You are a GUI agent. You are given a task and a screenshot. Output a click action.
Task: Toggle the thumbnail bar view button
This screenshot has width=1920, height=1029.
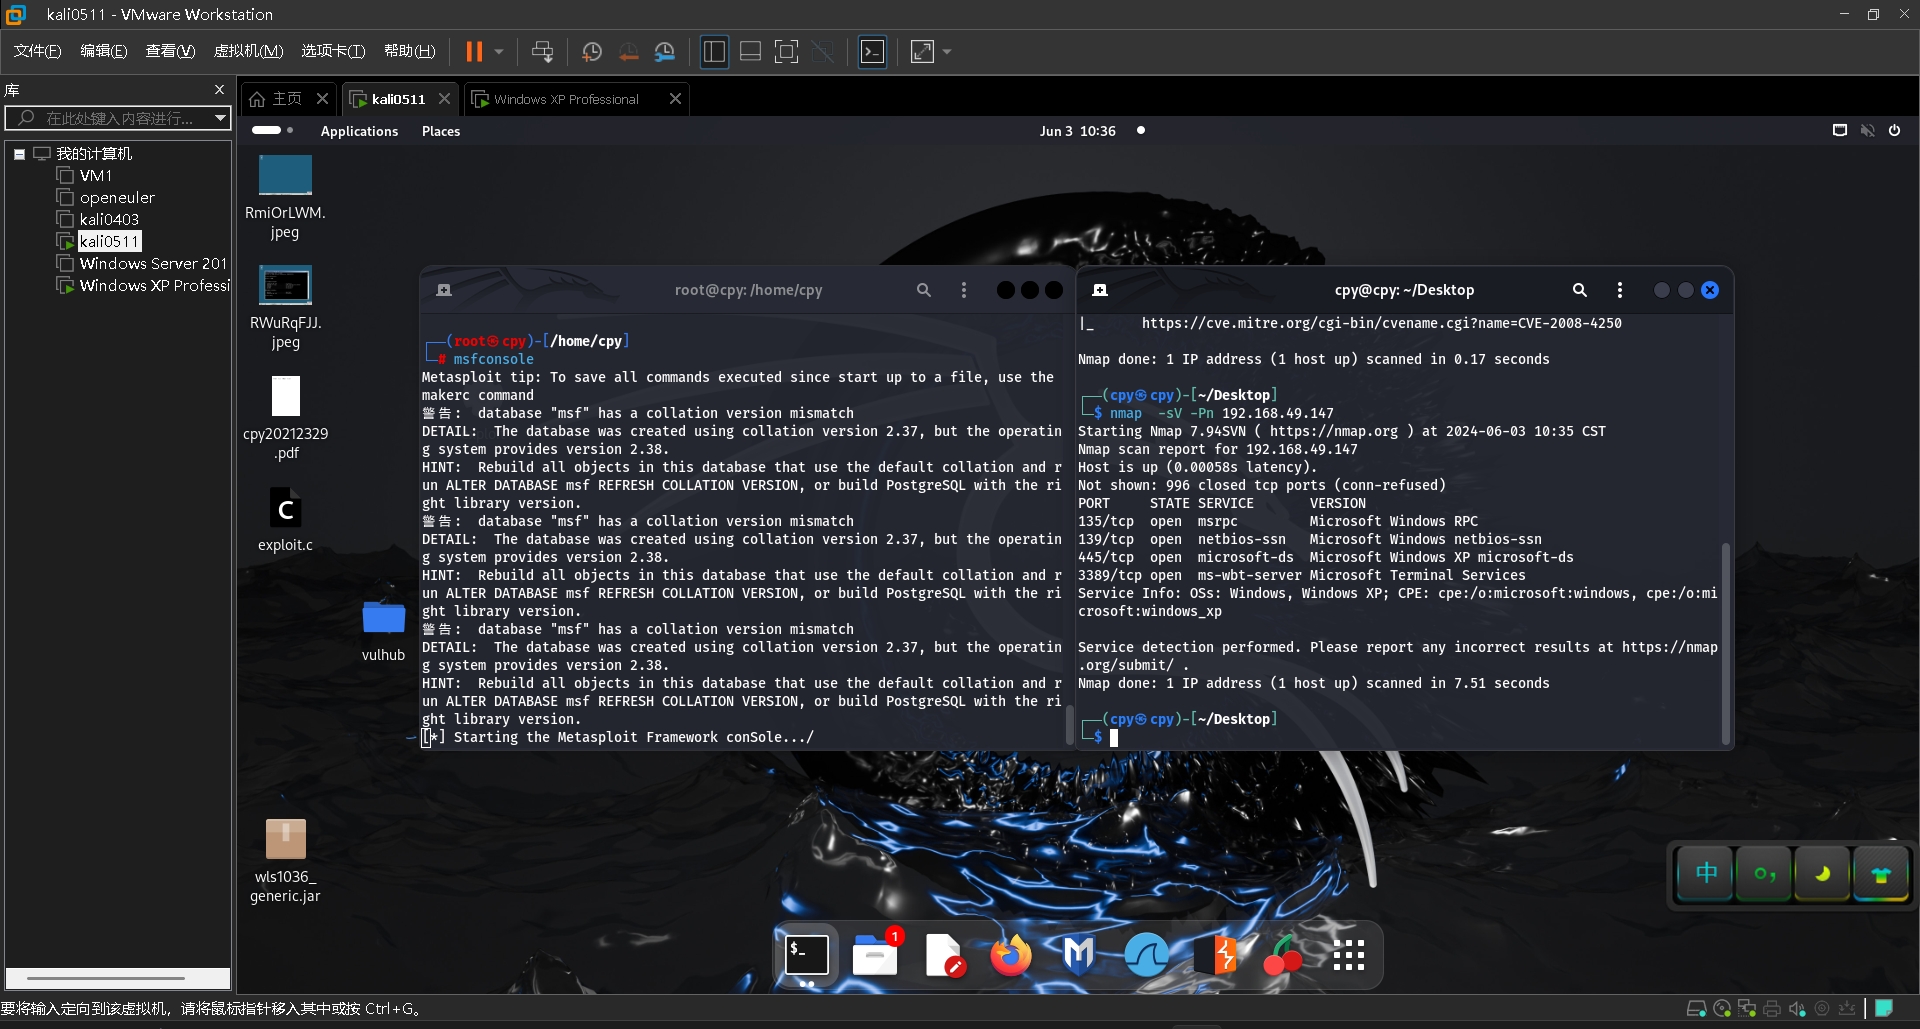tap(750, 52)
